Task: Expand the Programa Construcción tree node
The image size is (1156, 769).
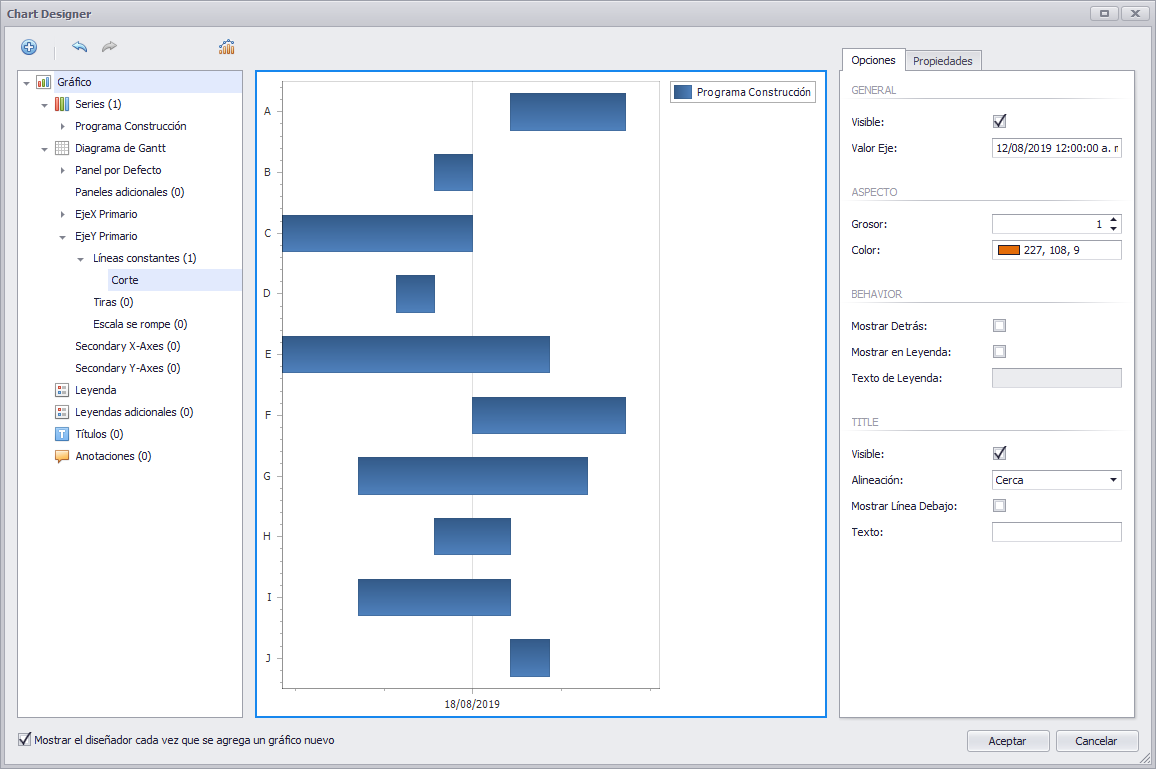Action: pos(63,126)
